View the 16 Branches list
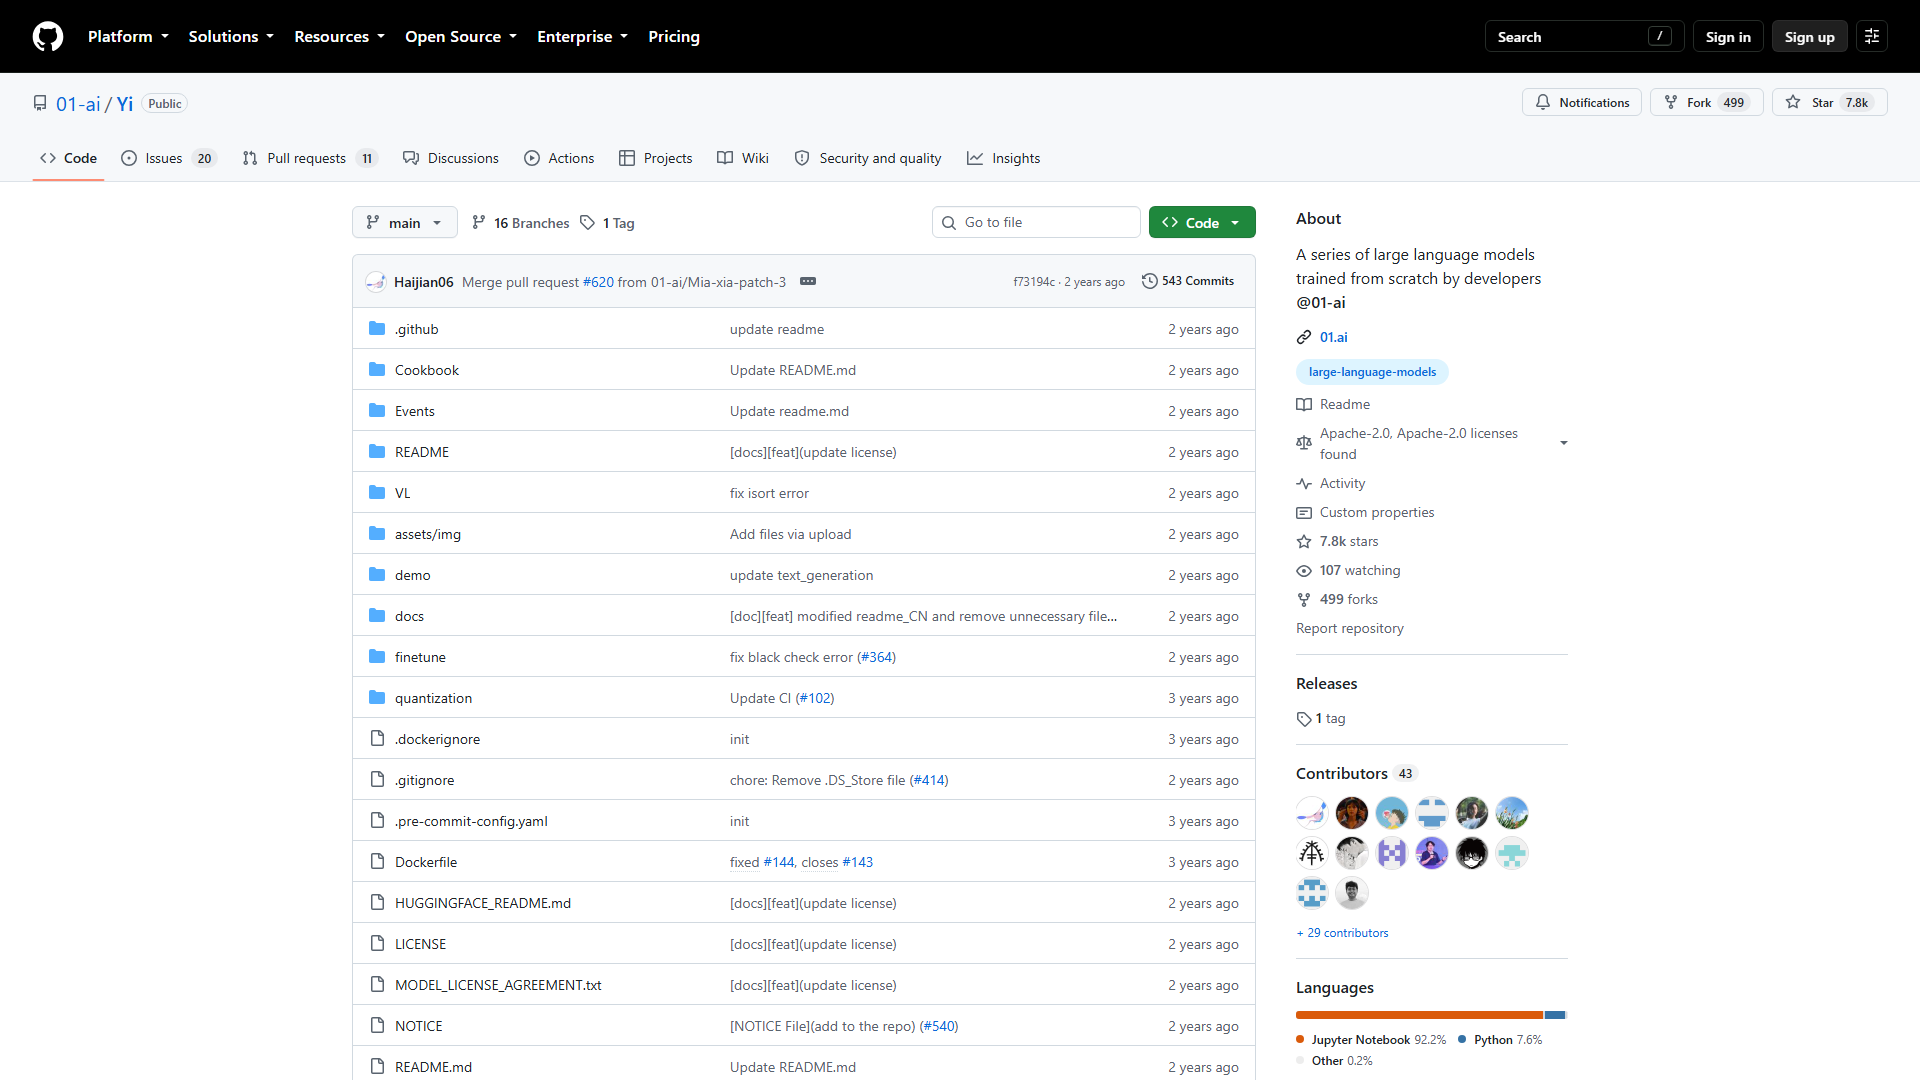 520,223
